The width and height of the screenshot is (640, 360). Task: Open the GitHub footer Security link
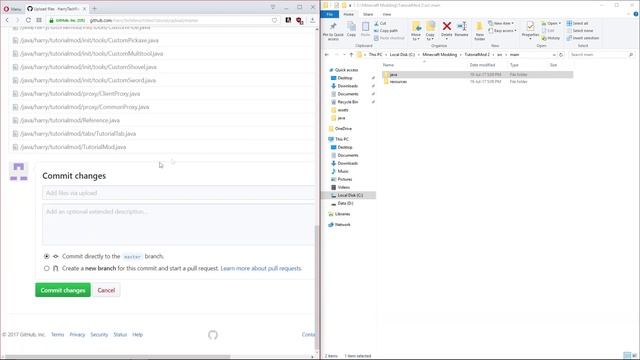[99, 334]
